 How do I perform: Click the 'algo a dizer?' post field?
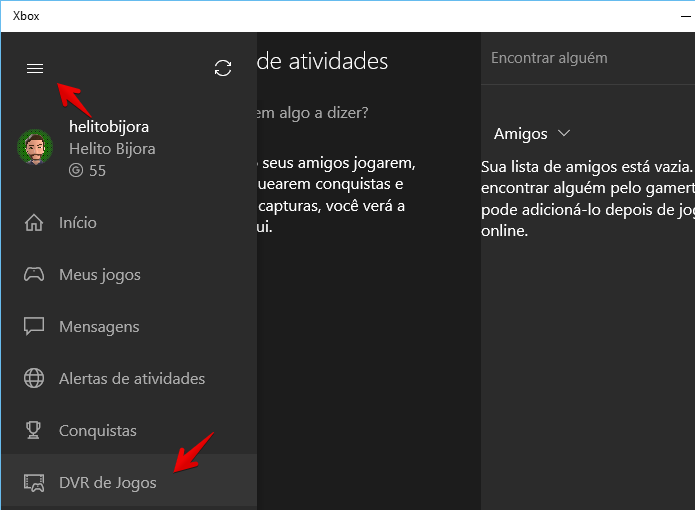(312, 113)
